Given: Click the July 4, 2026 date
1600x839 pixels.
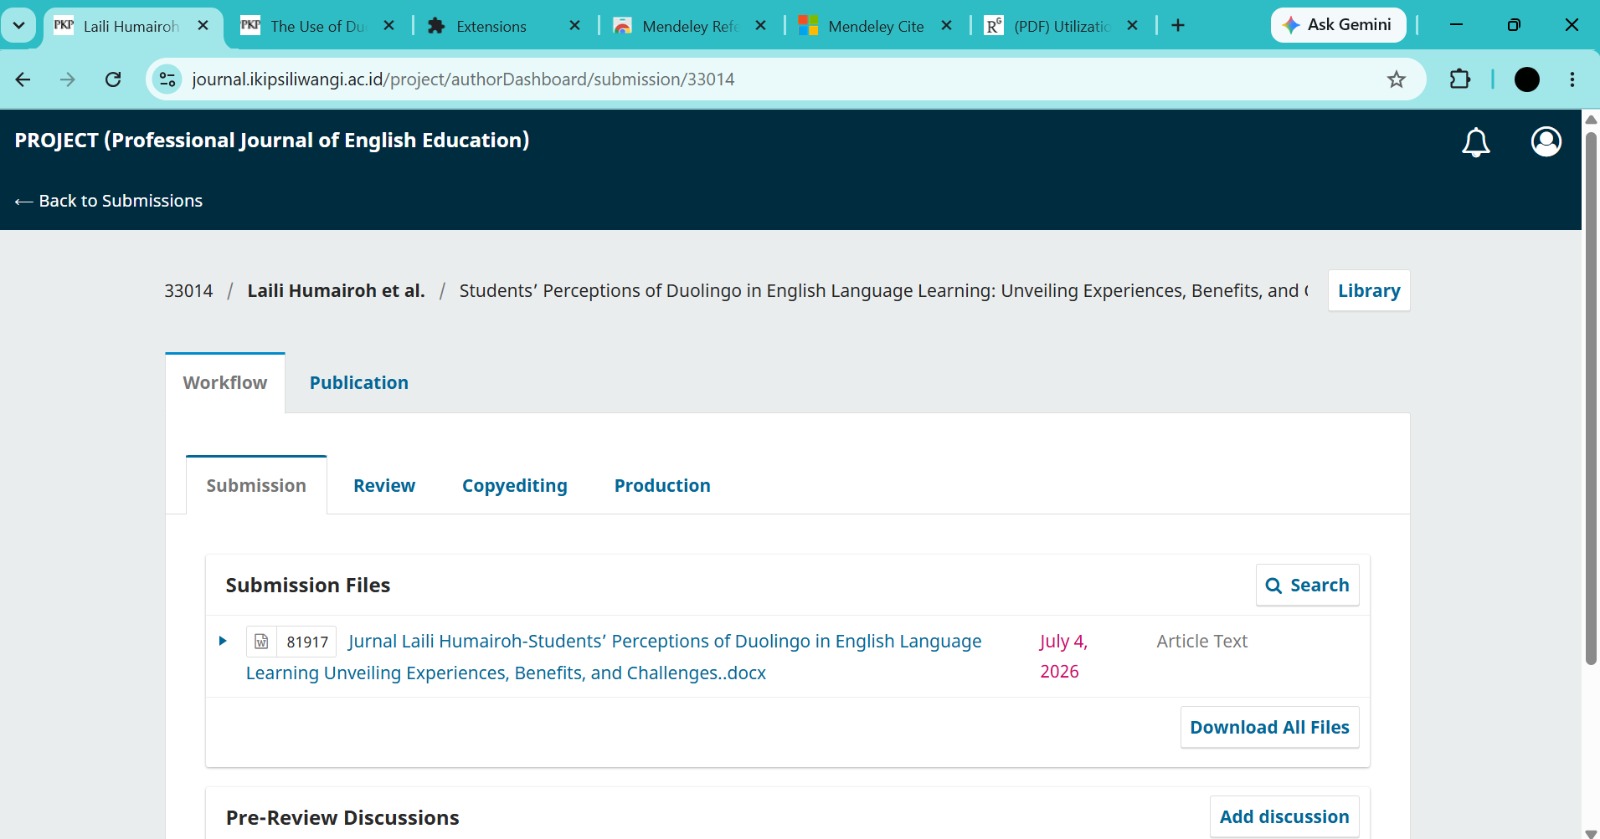Looking at the screenshot, I should point(1063,657).
